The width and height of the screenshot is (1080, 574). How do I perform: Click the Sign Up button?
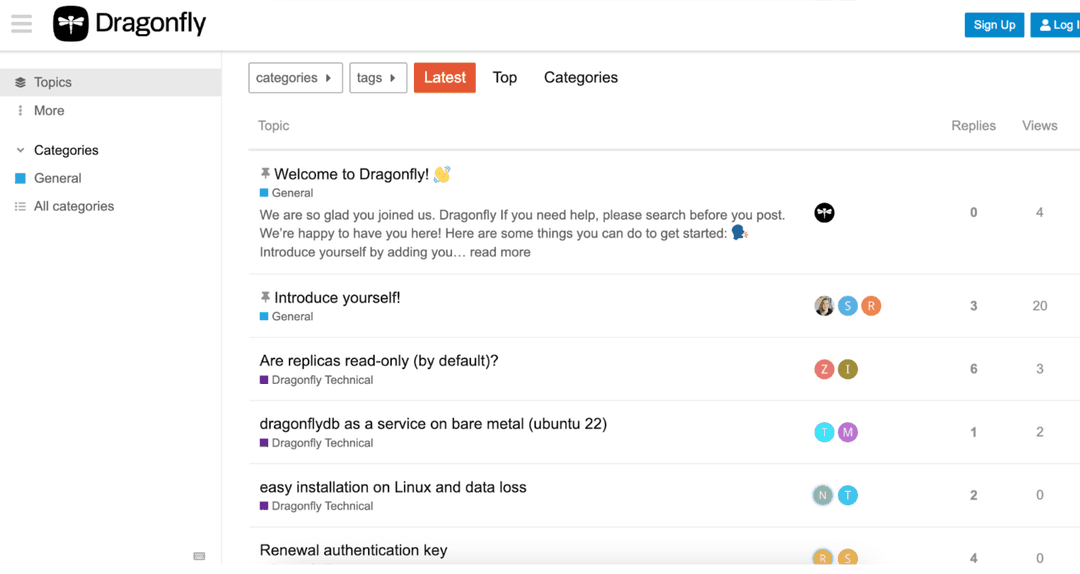coord(994,25)
